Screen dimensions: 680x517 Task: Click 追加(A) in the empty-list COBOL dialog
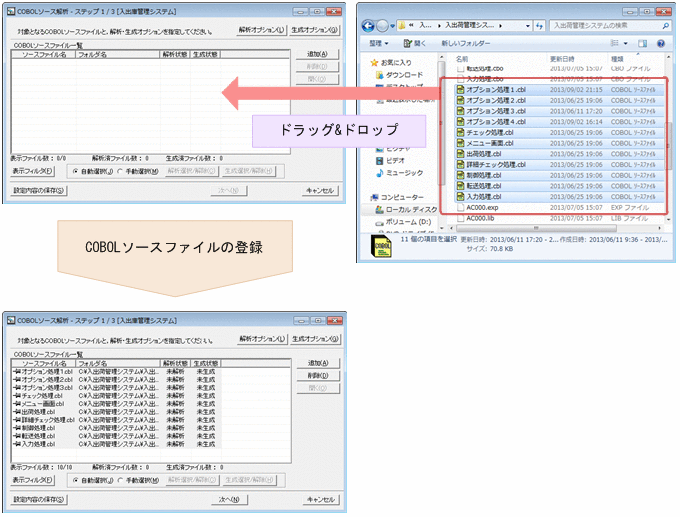pyautogui.click(x=317, y=54)
